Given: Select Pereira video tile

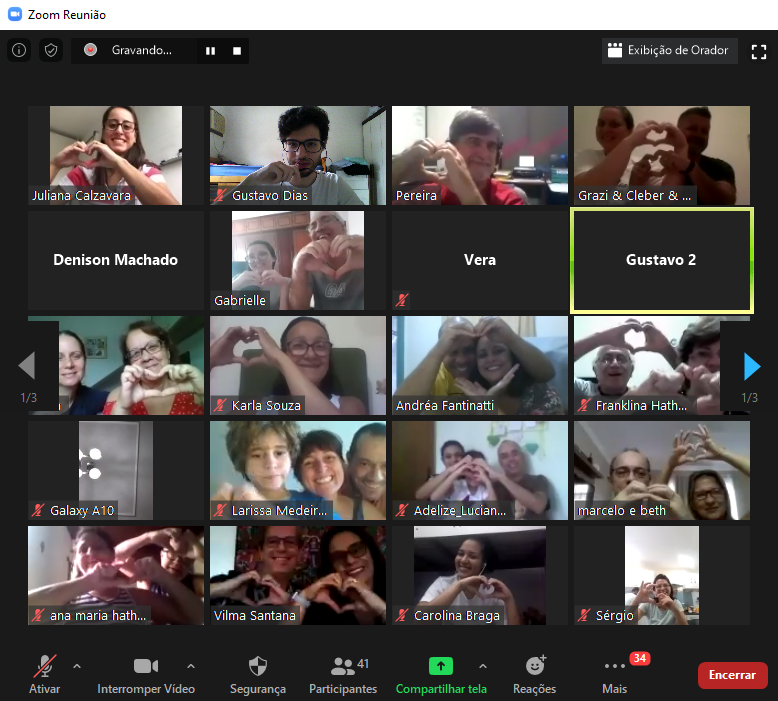Looking at the screenshot, I should pyautogui.click(x=480, y=155).
